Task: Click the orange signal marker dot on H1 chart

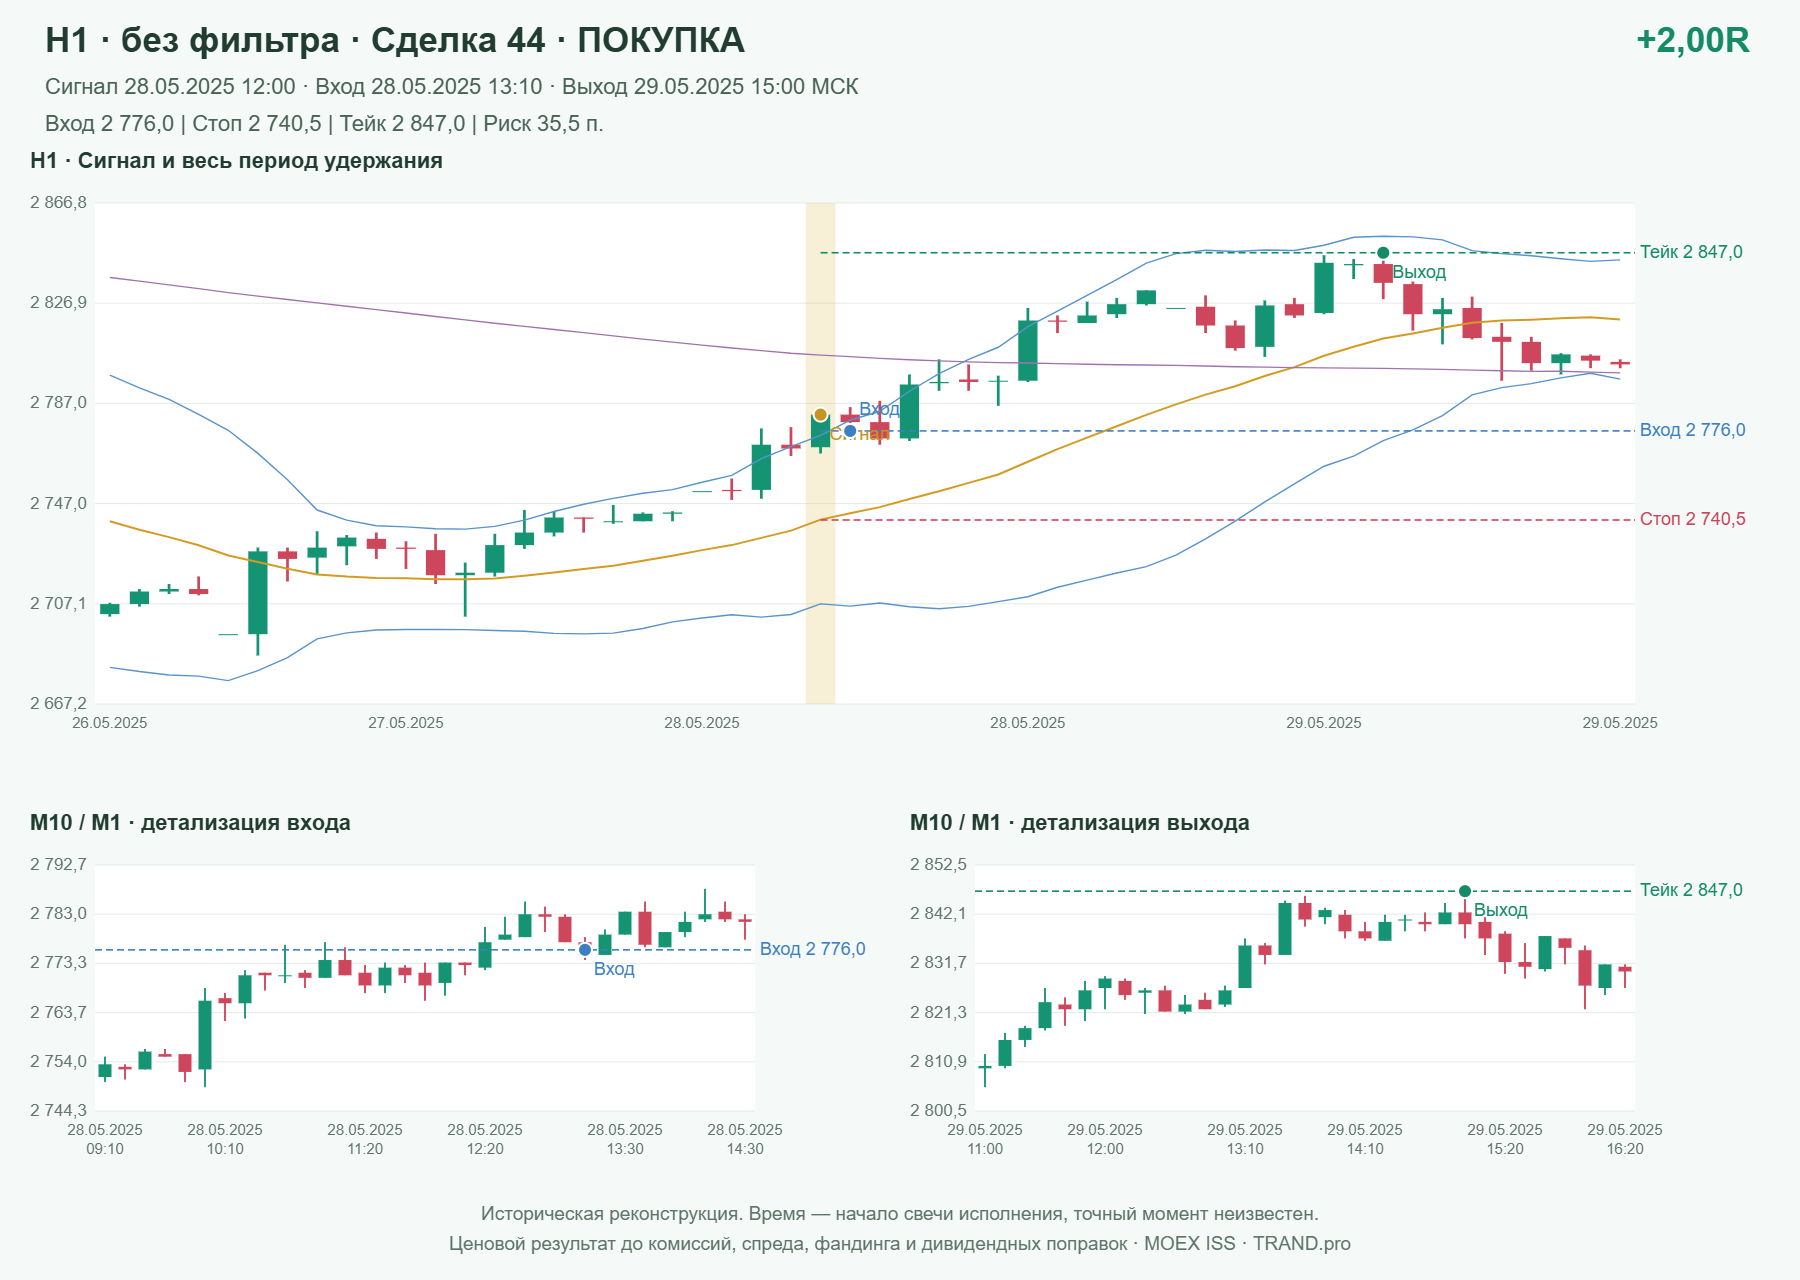Action: coord(820,415)
